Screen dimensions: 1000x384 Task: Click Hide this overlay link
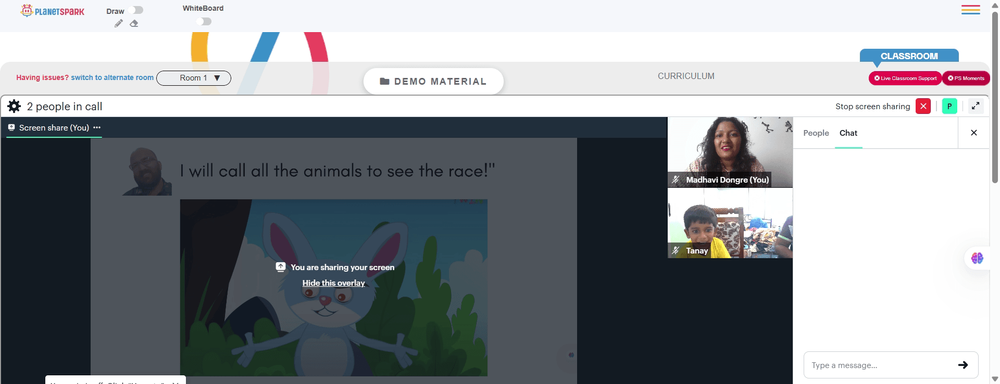coord(334,283)
